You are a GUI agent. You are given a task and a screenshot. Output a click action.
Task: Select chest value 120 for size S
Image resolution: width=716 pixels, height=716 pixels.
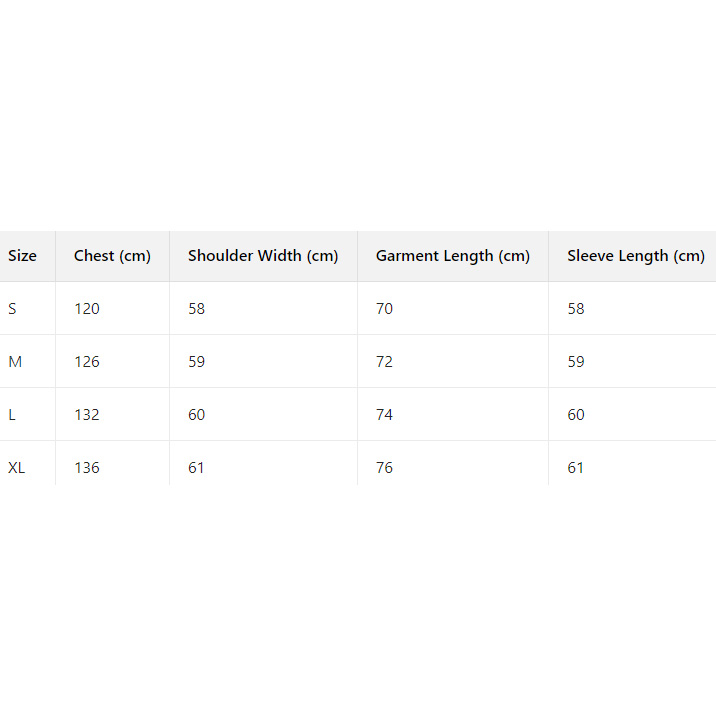[x=87, y=309]
